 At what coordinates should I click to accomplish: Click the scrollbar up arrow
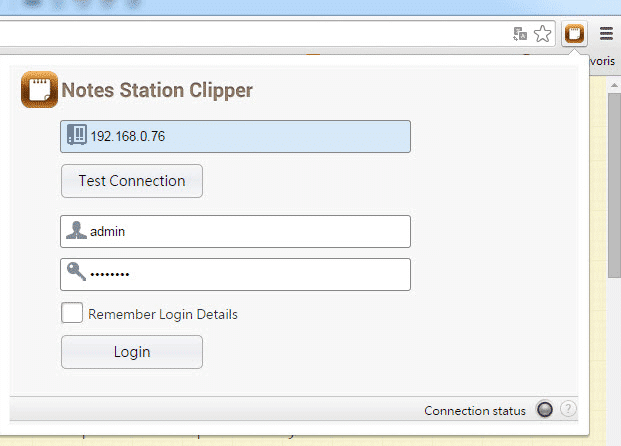point(614,85)
